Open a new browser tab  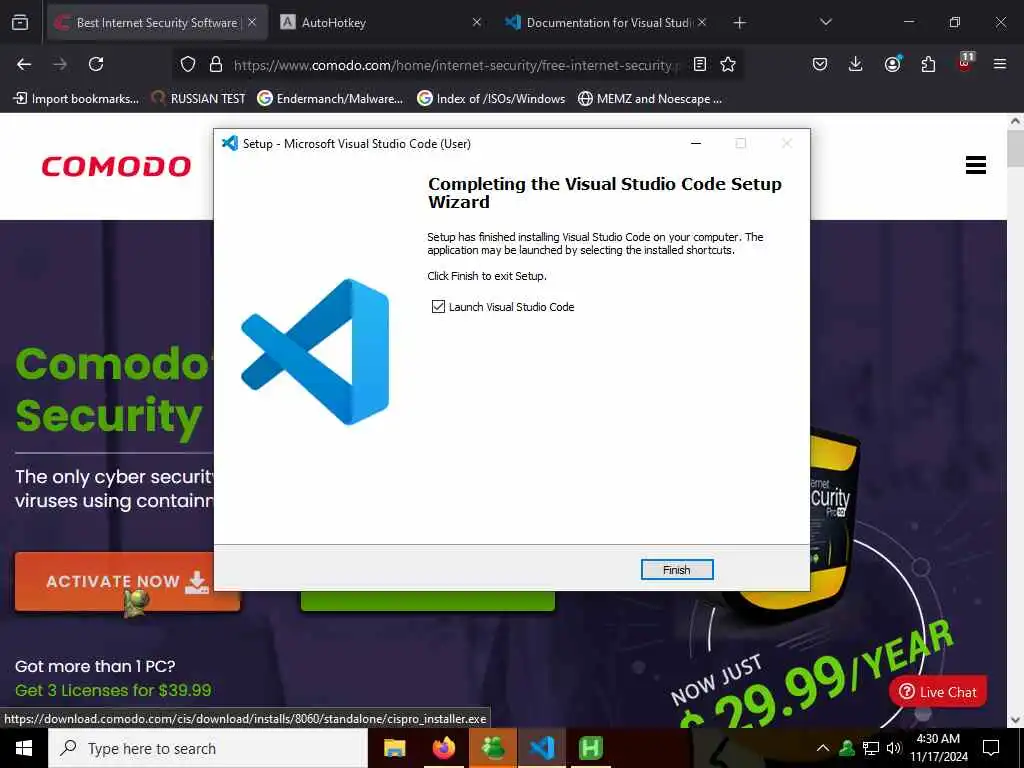click(x=739, y=23)
